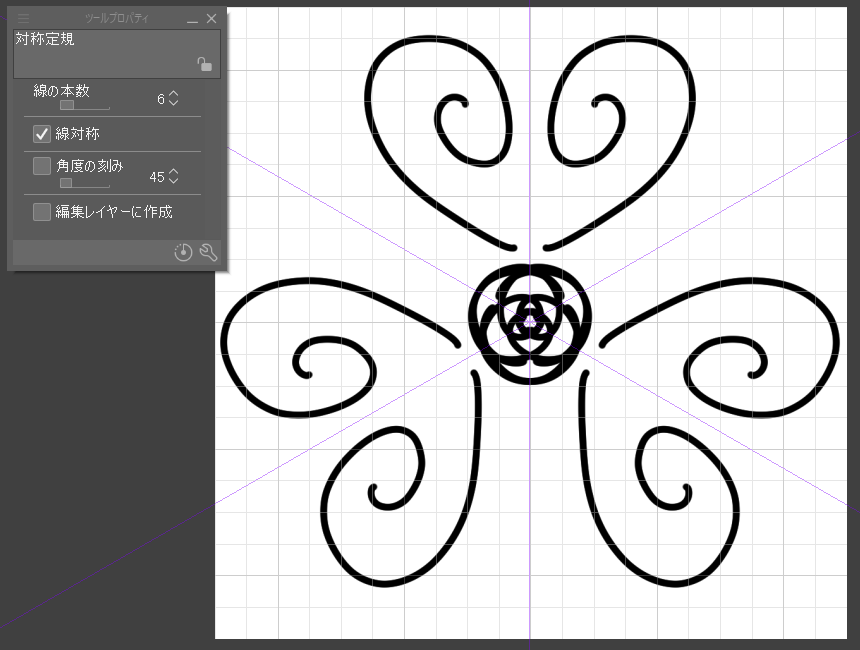This screenshot has height=650, width=860.
Task: Click the ツールプロパティ panel title
Action: click(x=116, y=19)
